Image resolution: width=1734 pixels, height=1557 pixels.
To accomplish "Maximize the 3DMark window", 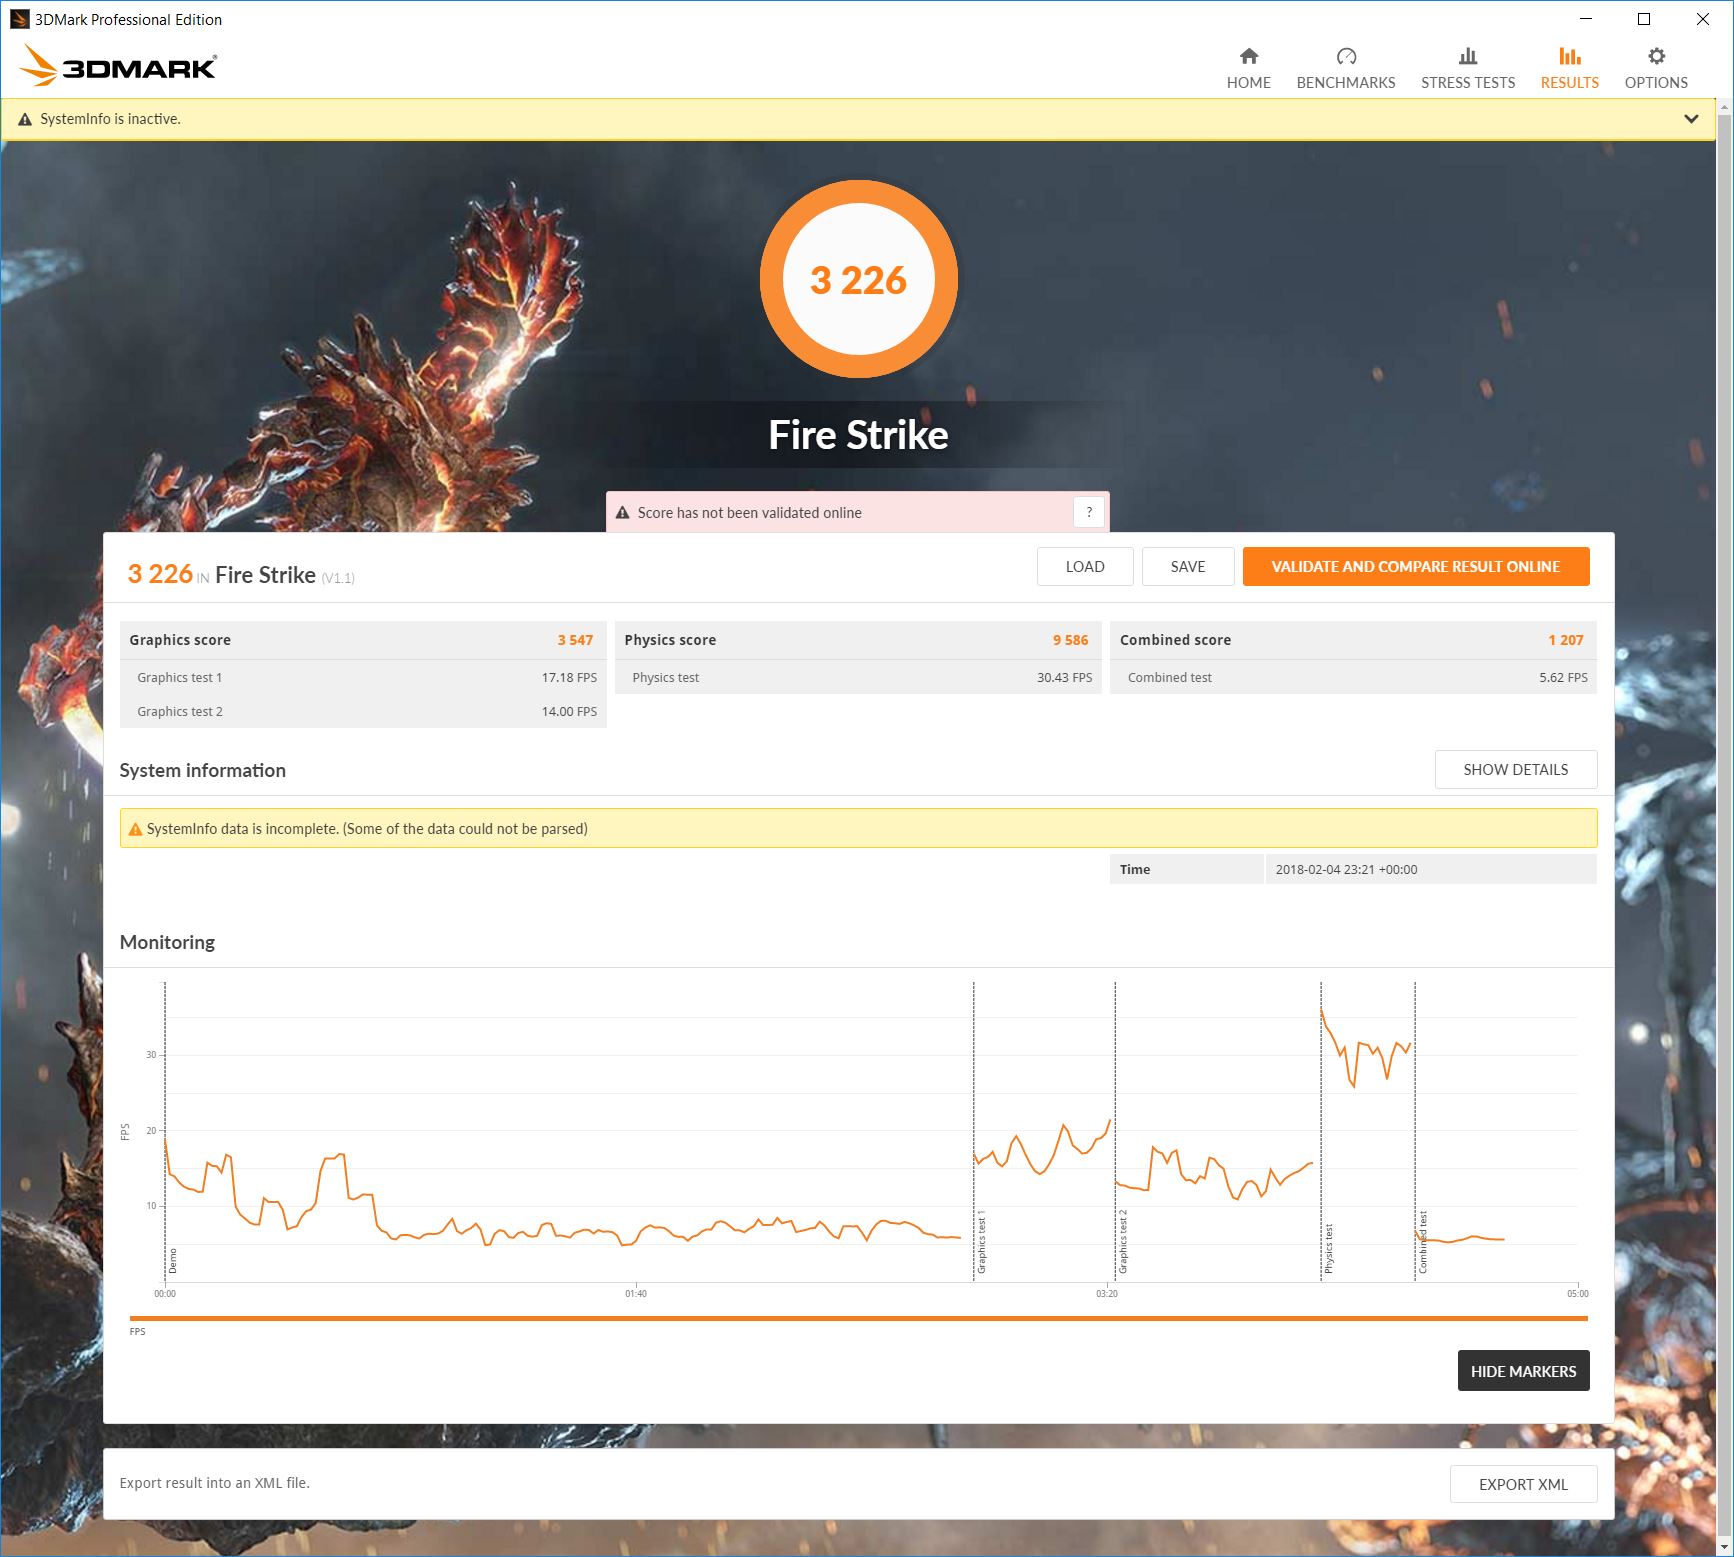I will coord(1643,19).
